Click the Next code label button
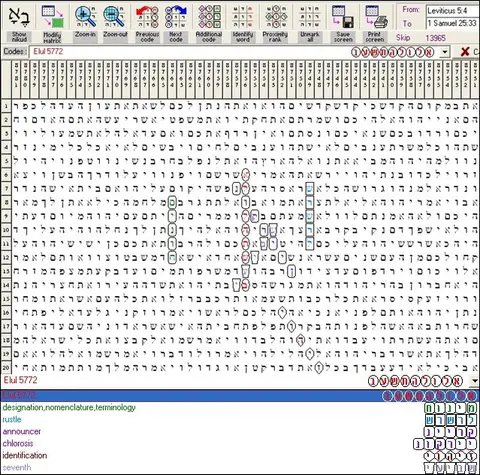The height and width of the screenshot is (475, 480). pos(176,37)
